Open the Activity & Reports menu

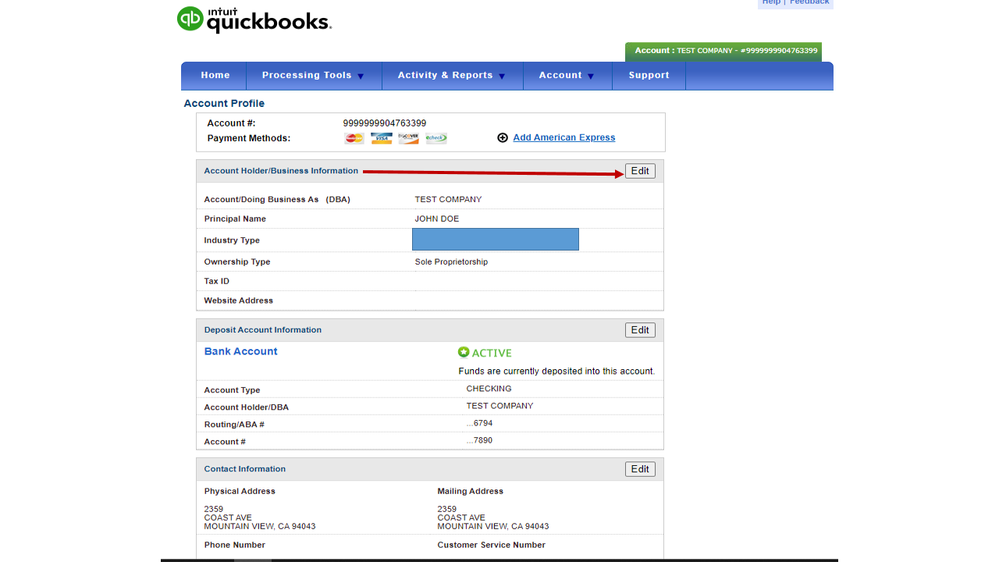452,75
